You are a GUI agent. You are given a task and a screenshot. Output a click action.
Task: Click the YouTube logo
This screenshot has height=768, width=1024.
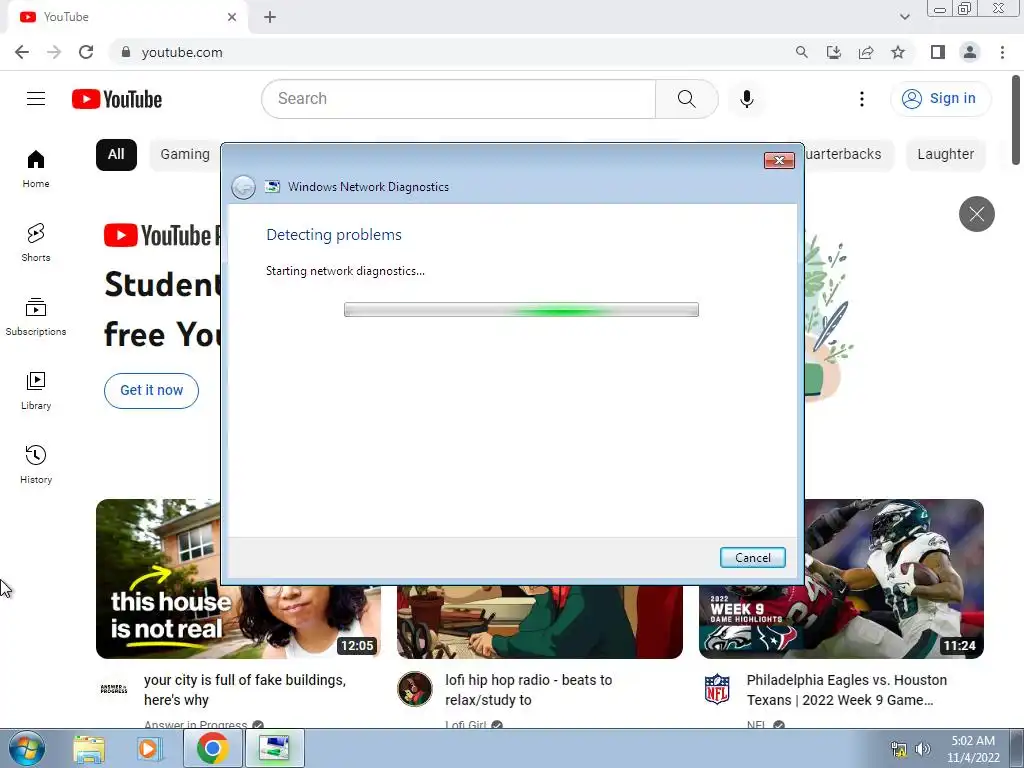tap(117, 99)
